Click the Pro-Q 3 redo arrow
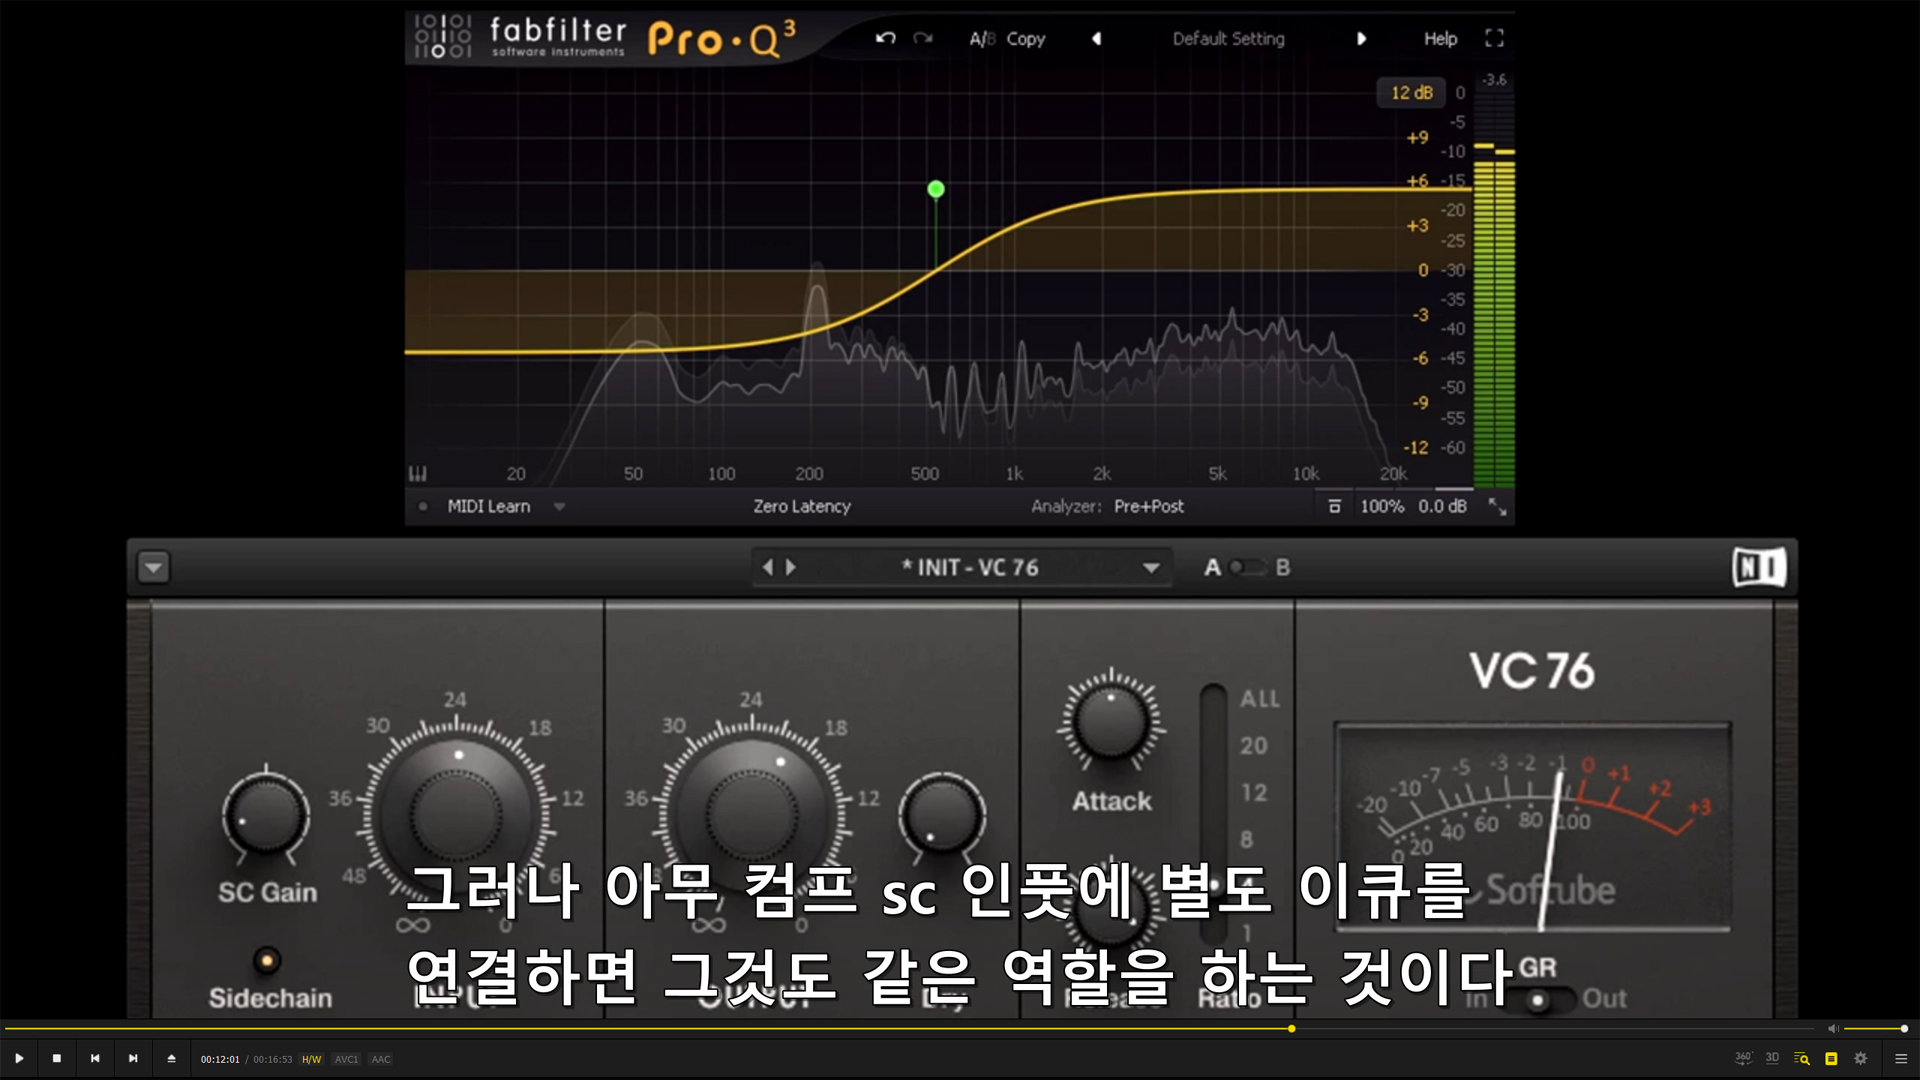 click(923, 38)
